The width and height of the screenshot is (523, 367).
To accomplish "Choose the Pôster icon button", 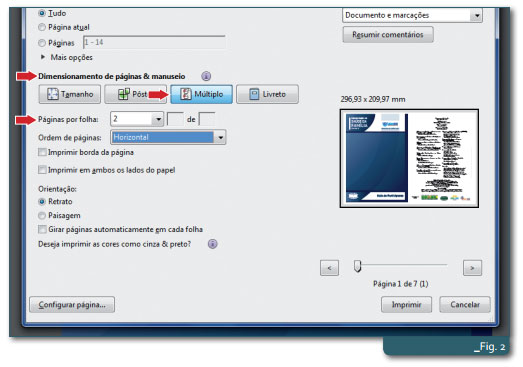I will (135, 94).
